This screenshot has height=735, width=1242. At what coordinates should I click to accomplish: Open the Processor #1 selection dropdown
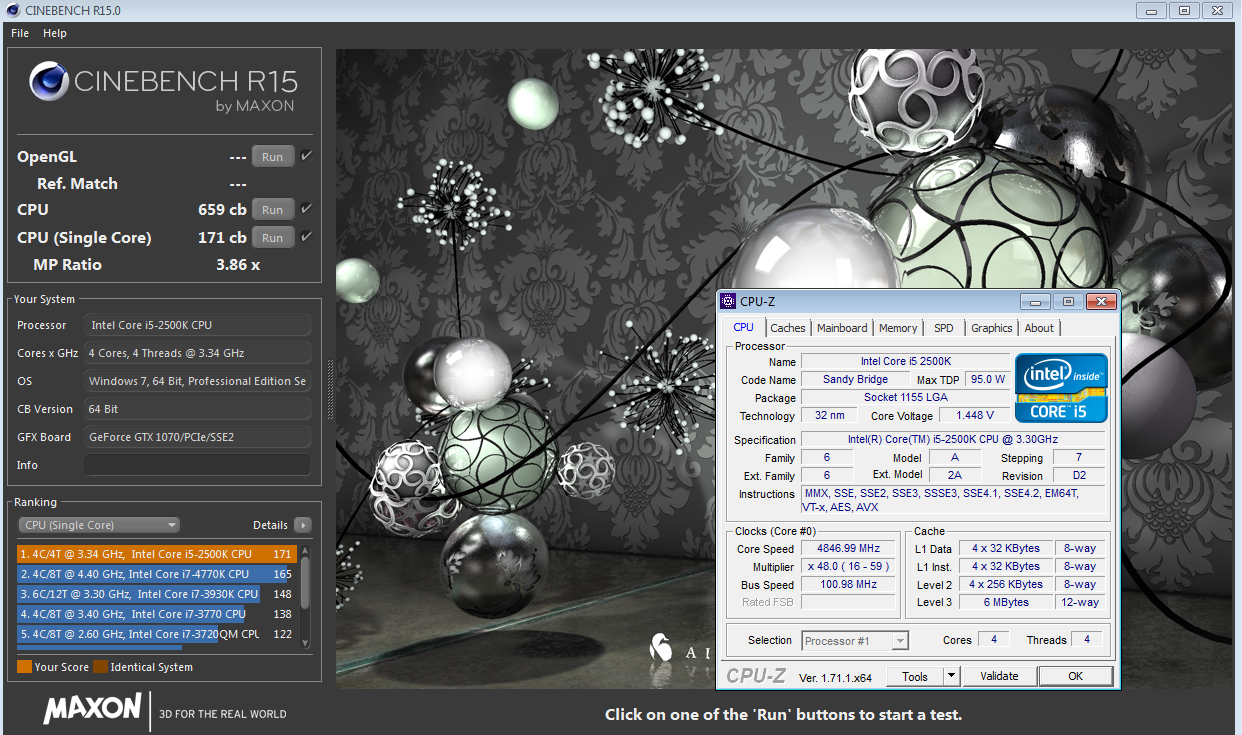coord(855,641)
